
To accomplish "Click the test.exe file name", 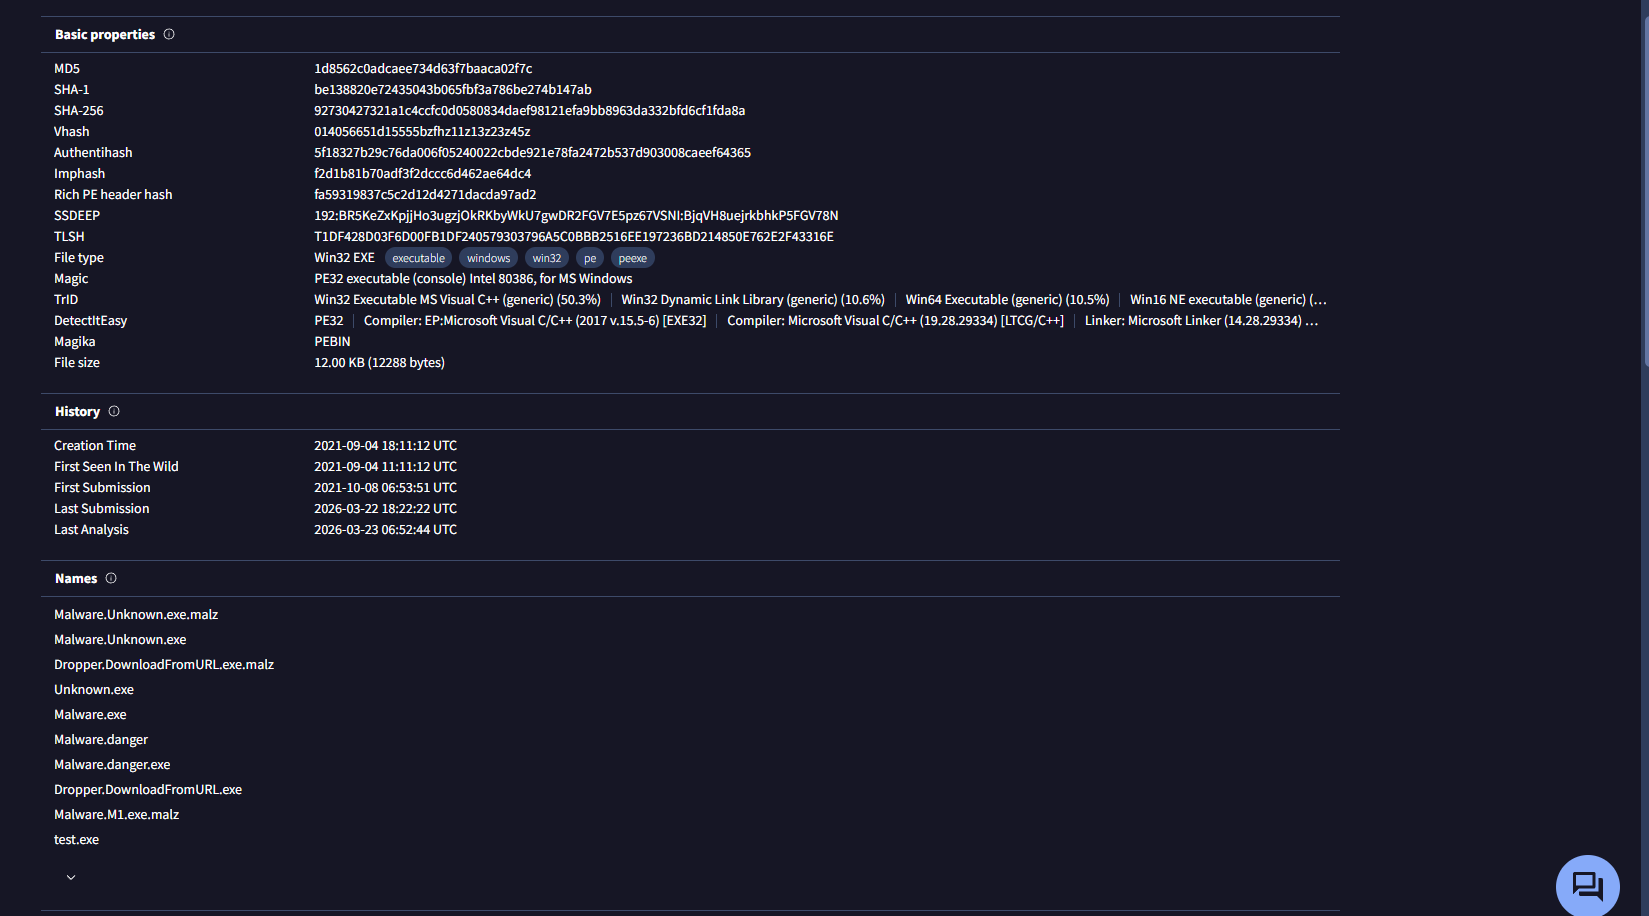I will coord(76,840).
